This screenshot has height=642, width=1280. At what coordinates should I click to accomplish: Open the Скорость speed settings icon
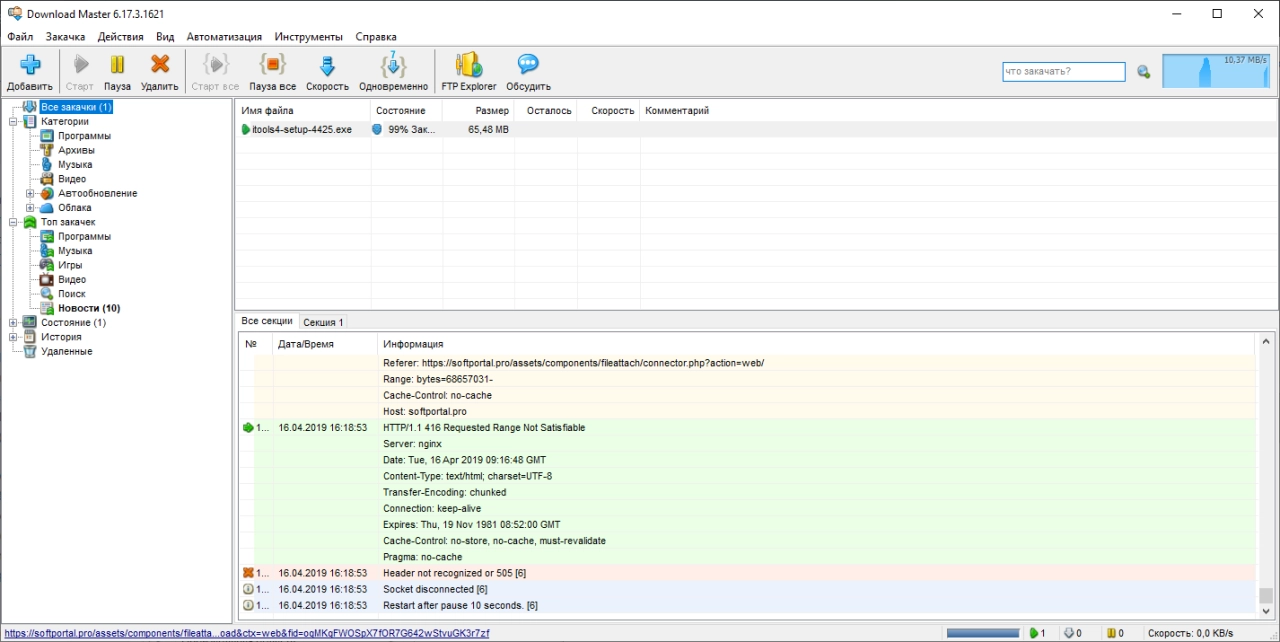click(327, 65)
